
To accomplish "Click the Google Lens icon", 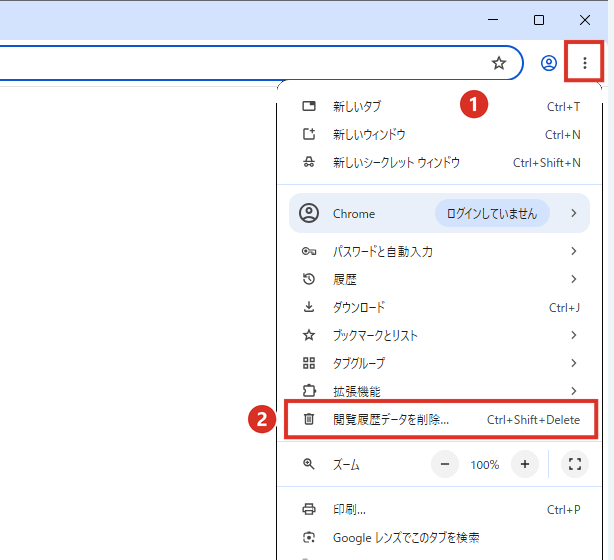I will click(x=309, y=537).
